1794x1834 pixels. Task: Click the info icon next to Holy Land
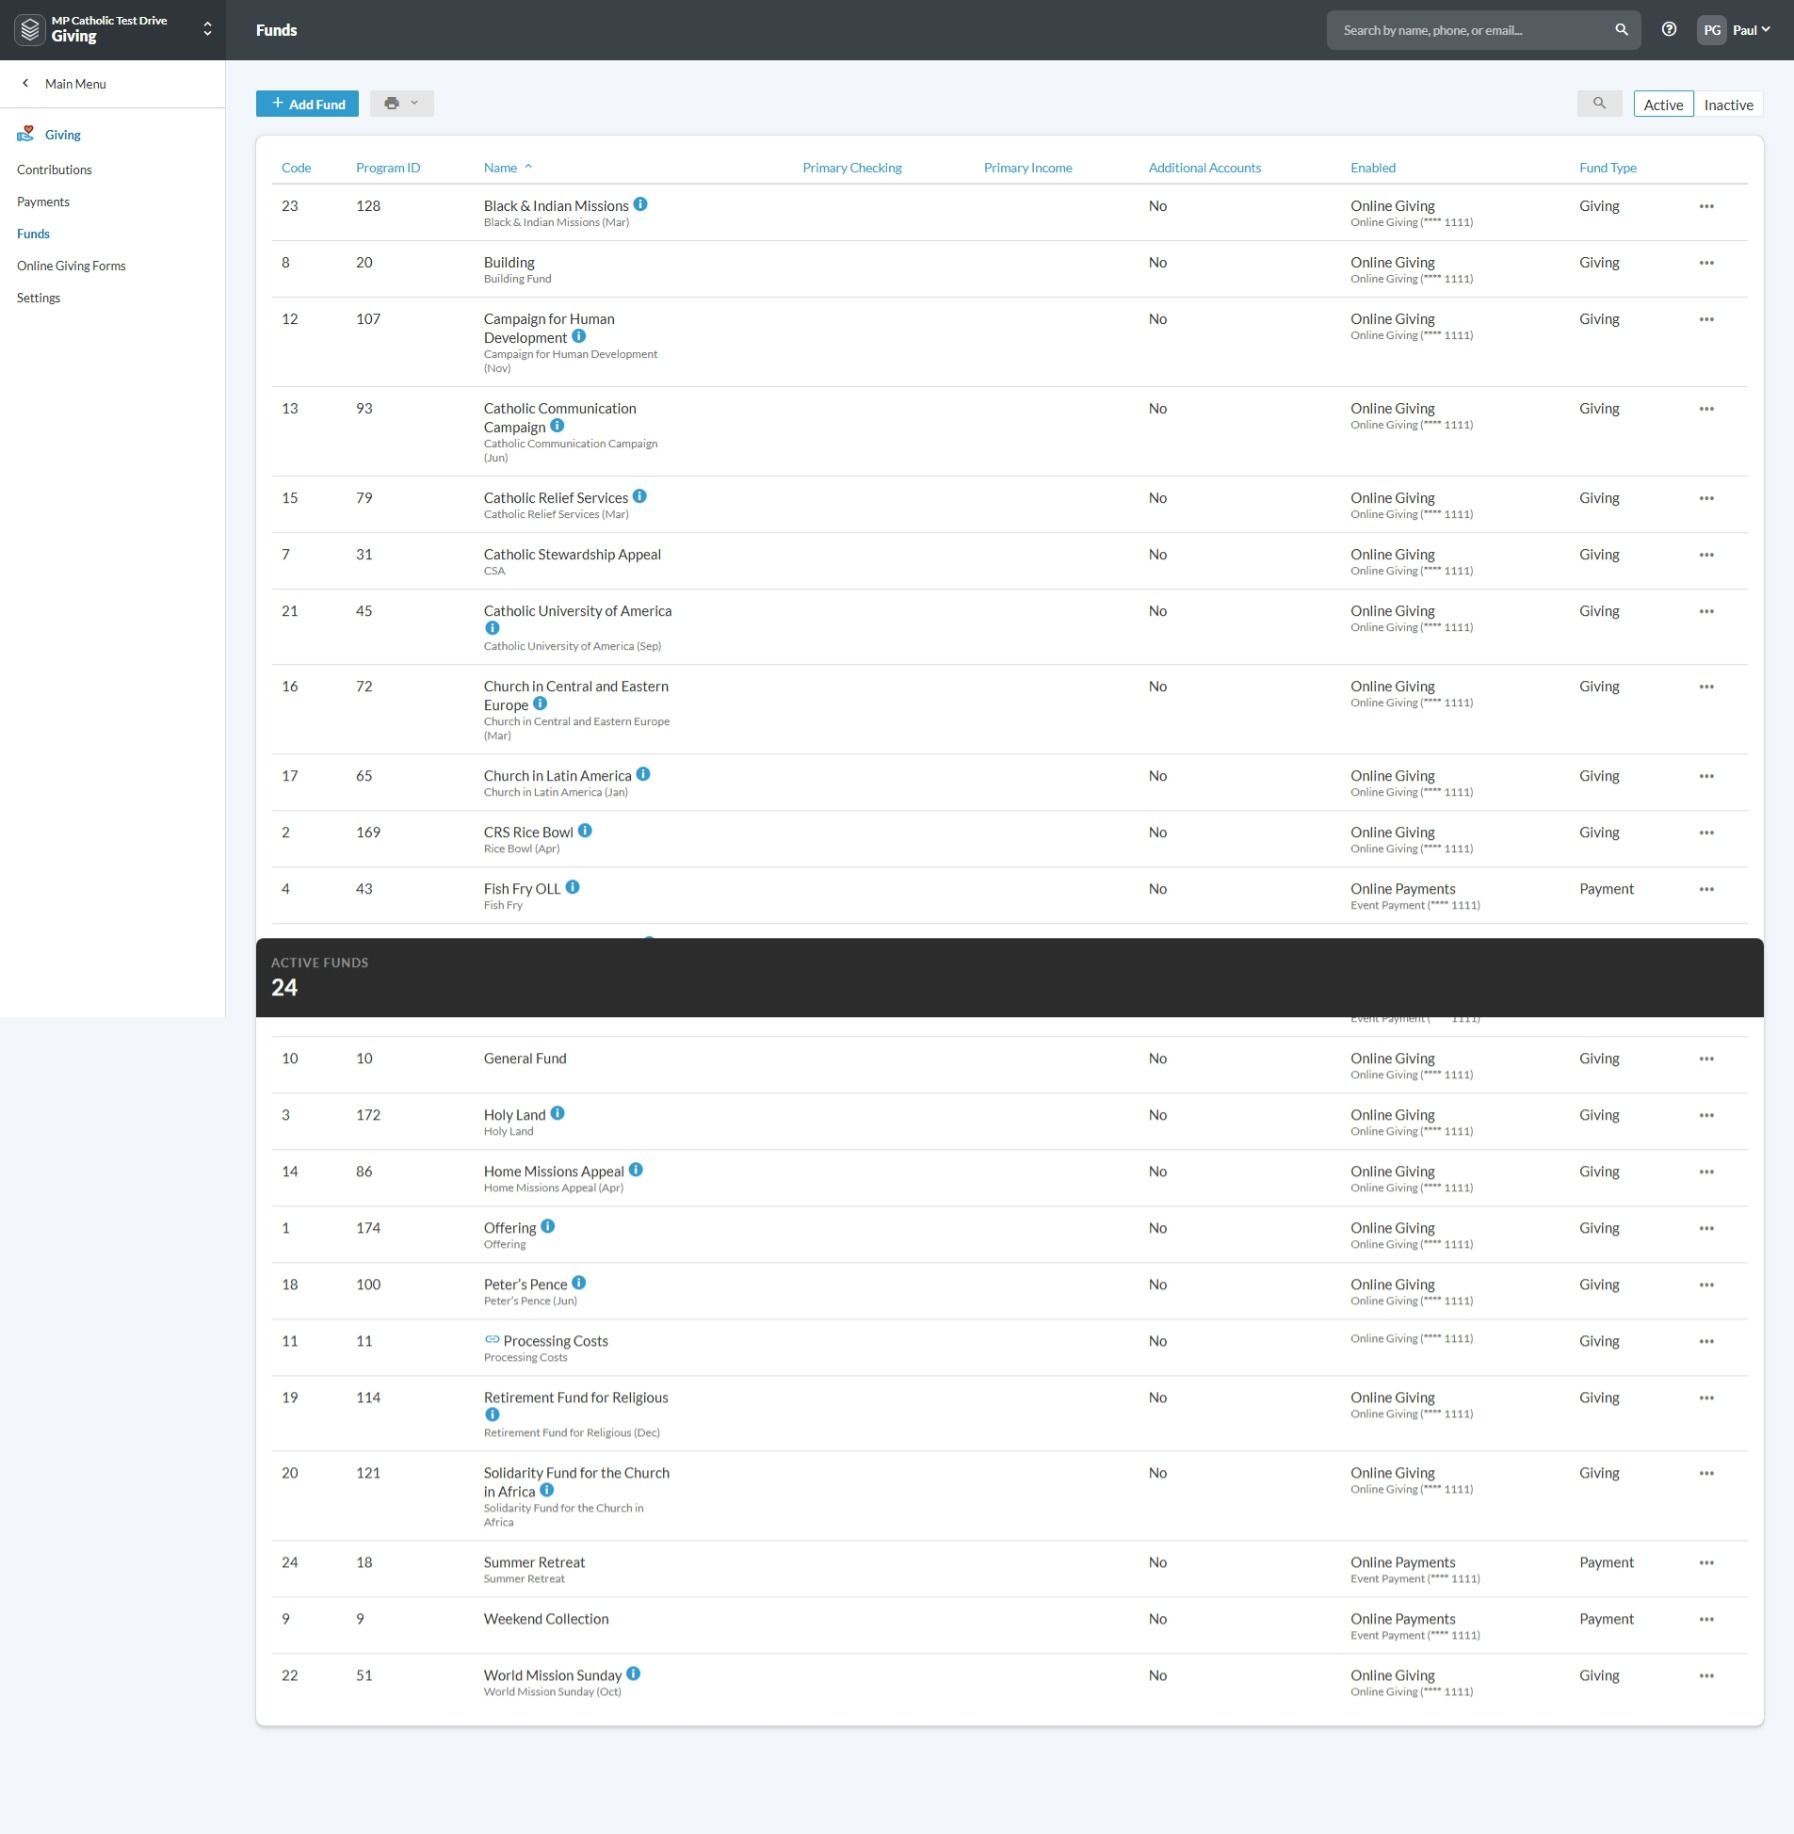(557, 1113)
